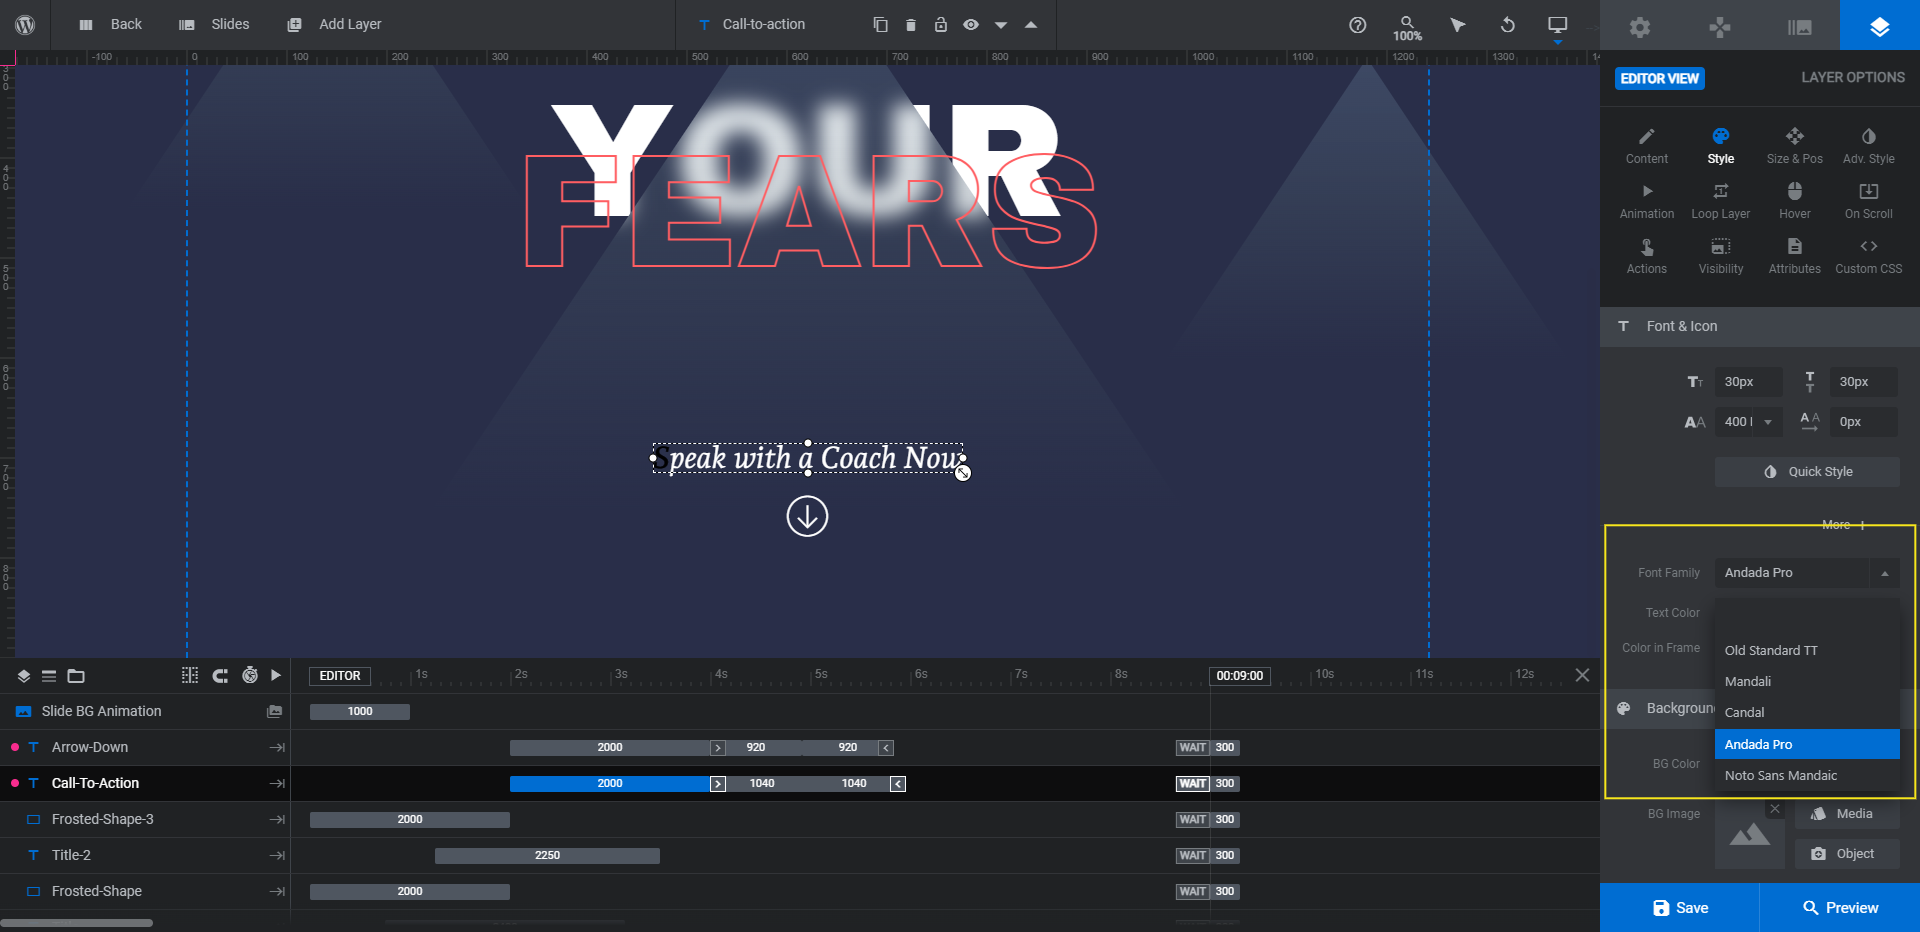The height and width of the screenshot is (932, 1920).
Task: Delete the selected layer with trash icon
Action: [911, 25]
